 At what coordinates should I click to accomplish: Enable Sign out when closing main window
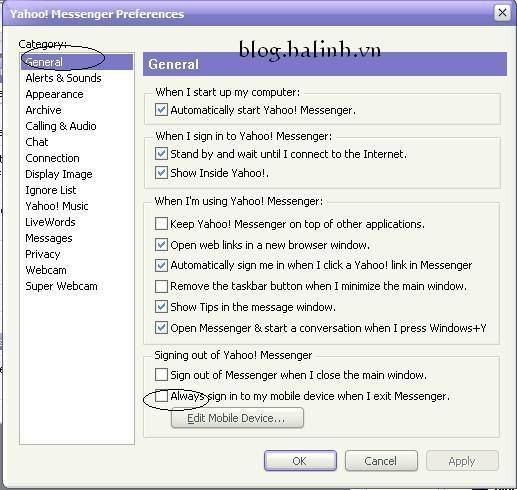[x=161, y=375]
